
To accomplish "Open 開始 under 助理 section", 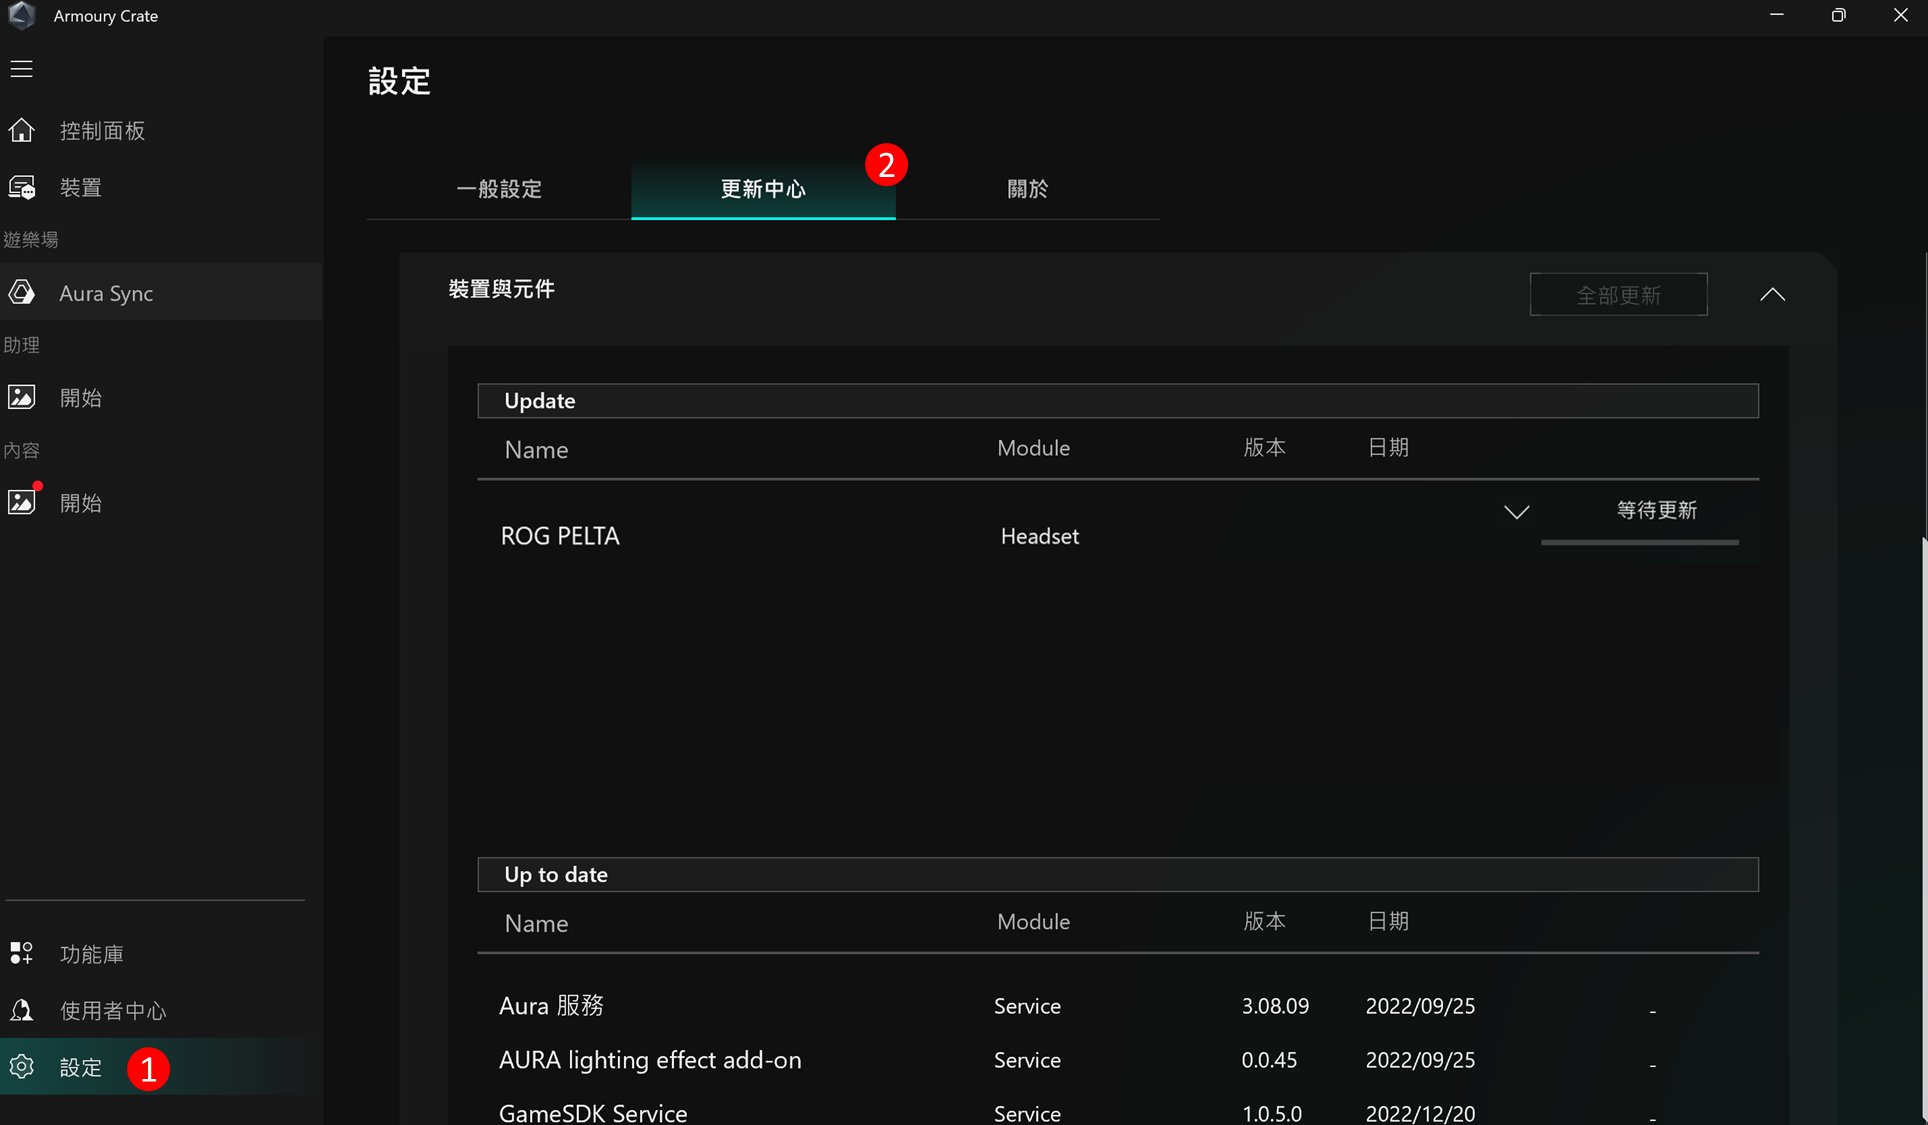I will [80, 398].
